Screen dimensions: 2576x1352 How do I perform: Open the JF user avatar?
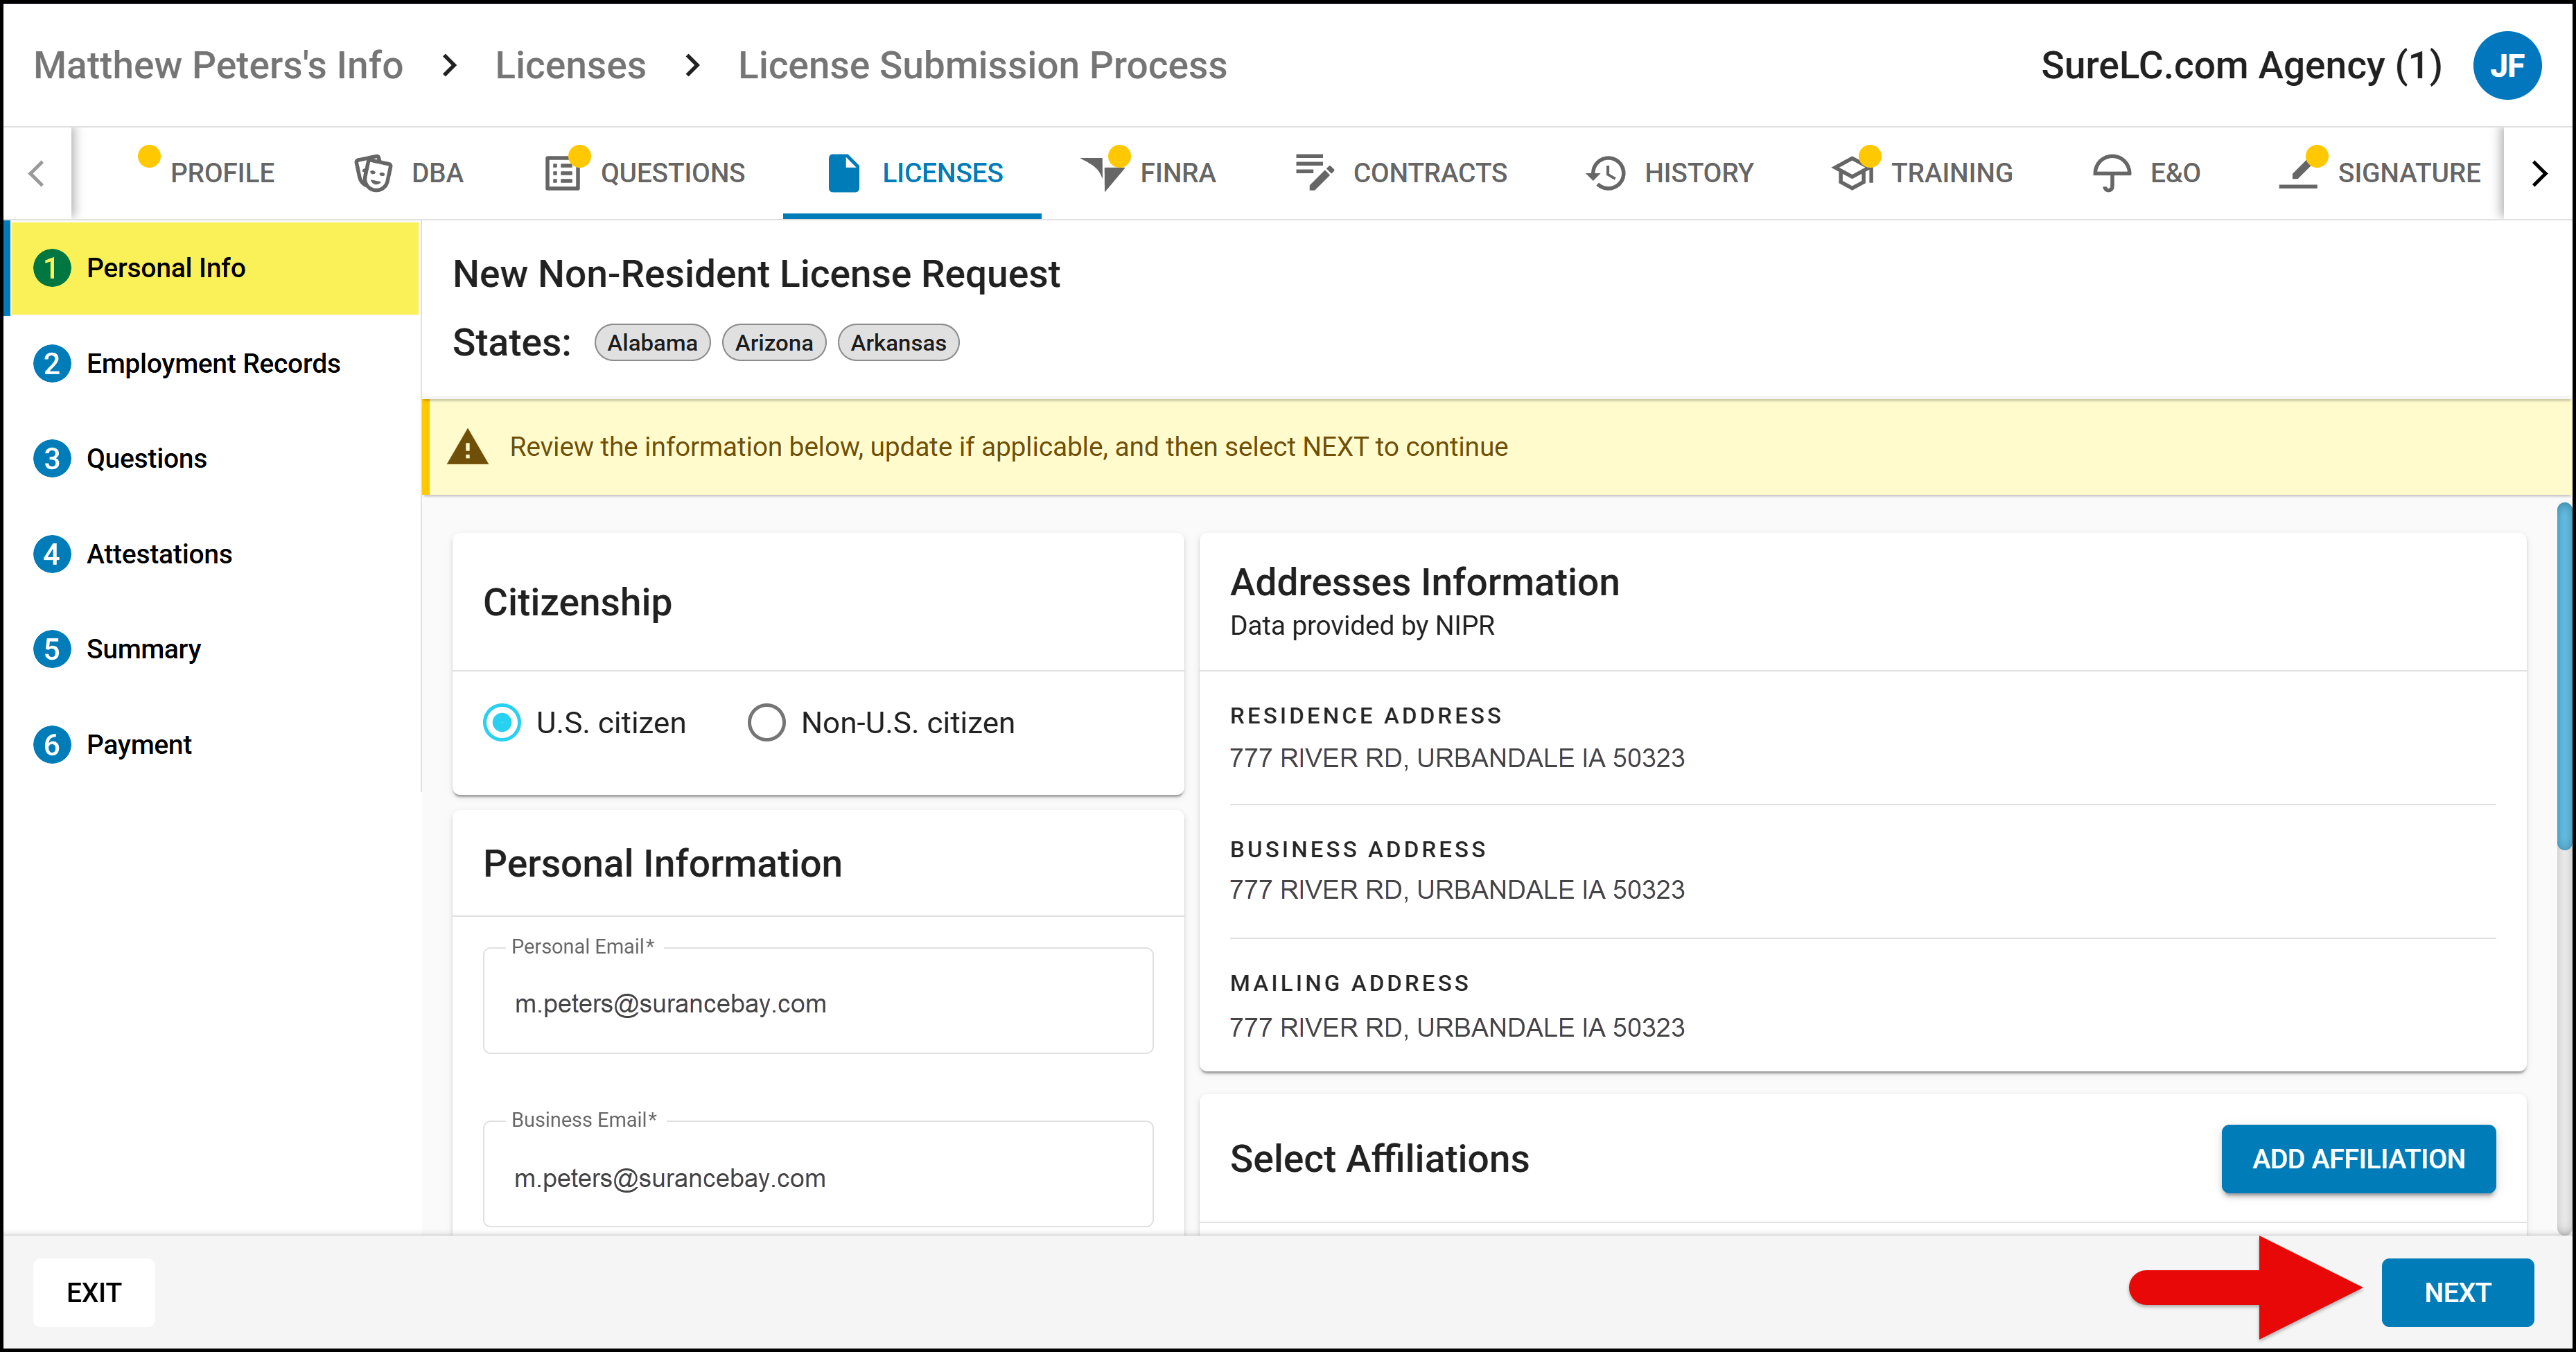2507,66
